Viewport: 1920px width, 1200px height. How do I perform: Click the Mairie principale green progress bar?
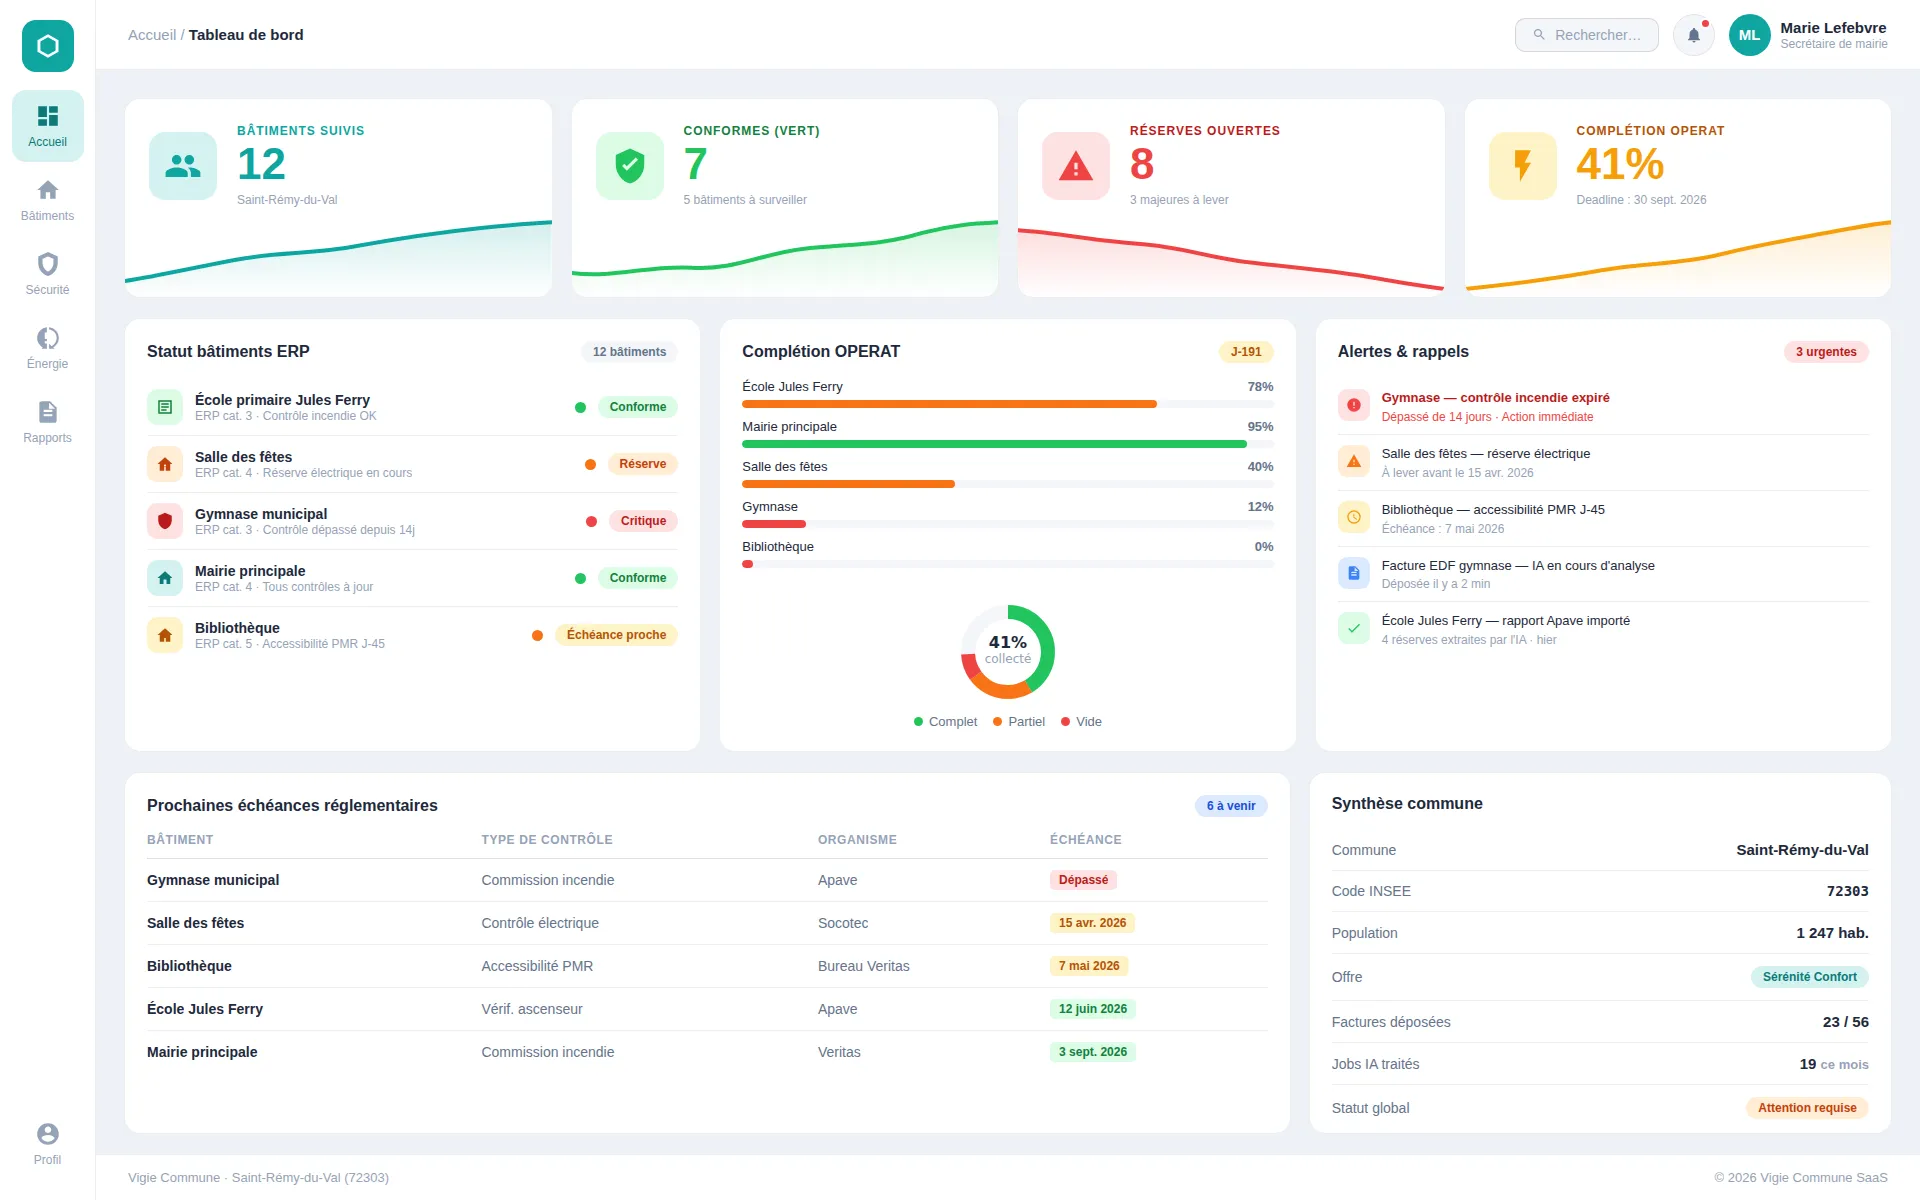click(x=993, y=444)
